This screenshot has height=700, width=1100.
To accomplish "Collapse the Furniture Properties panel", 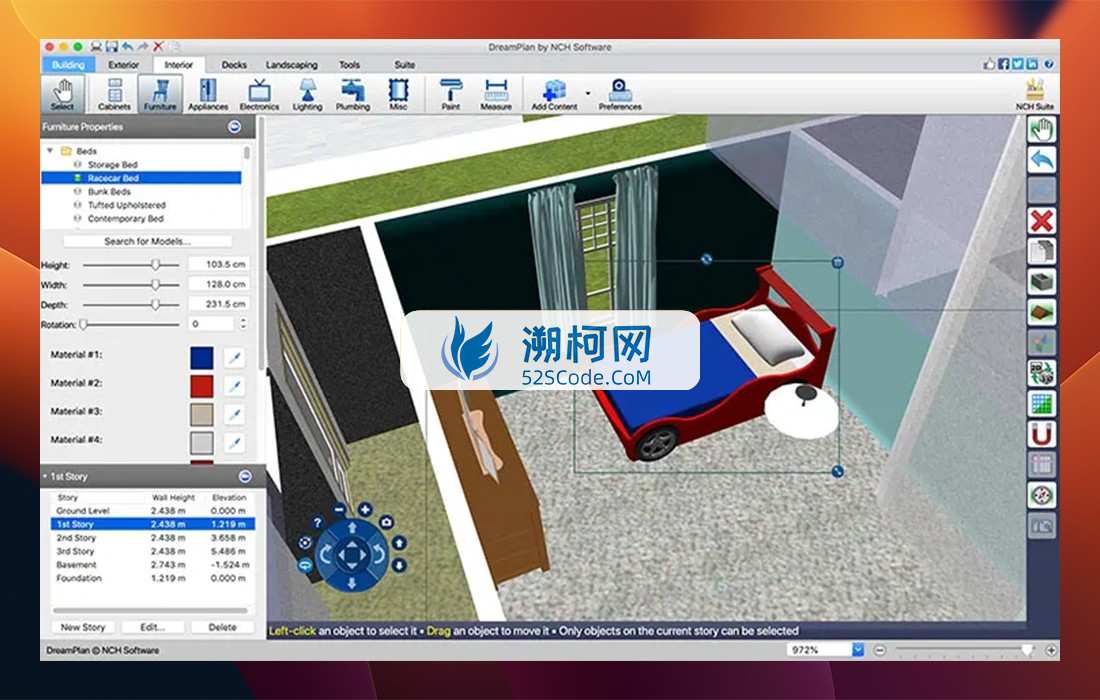I will (x=234, y=127).
